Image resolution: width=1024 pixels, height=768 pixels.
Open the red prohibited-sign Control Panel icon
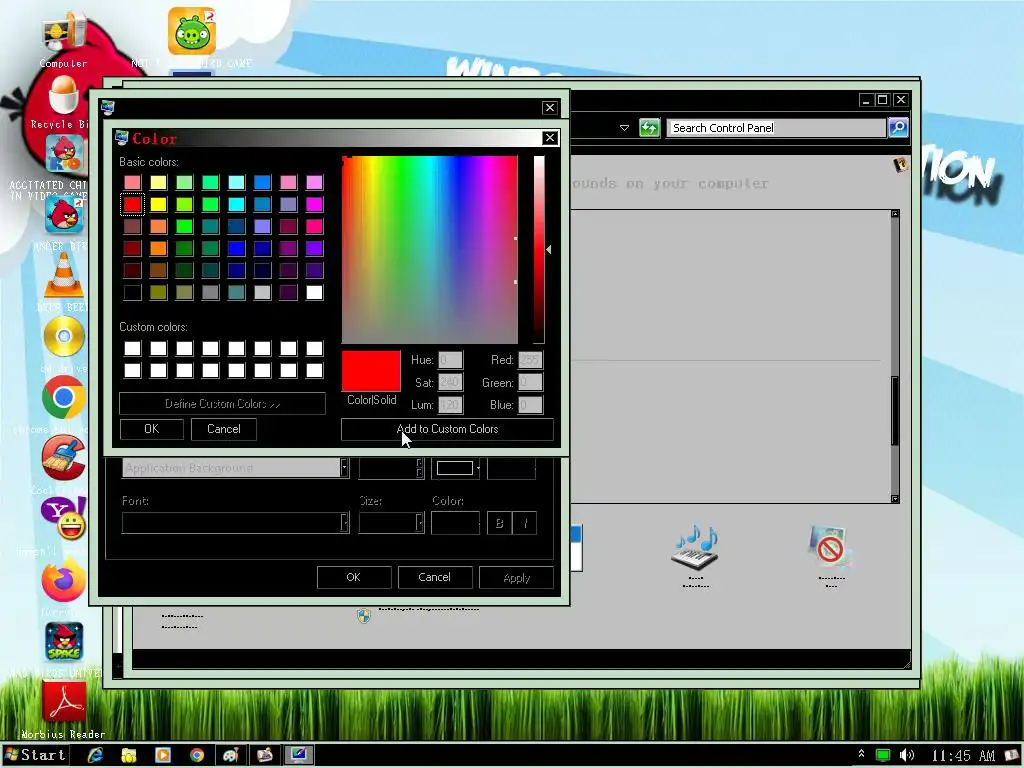(x=829, y=546)
